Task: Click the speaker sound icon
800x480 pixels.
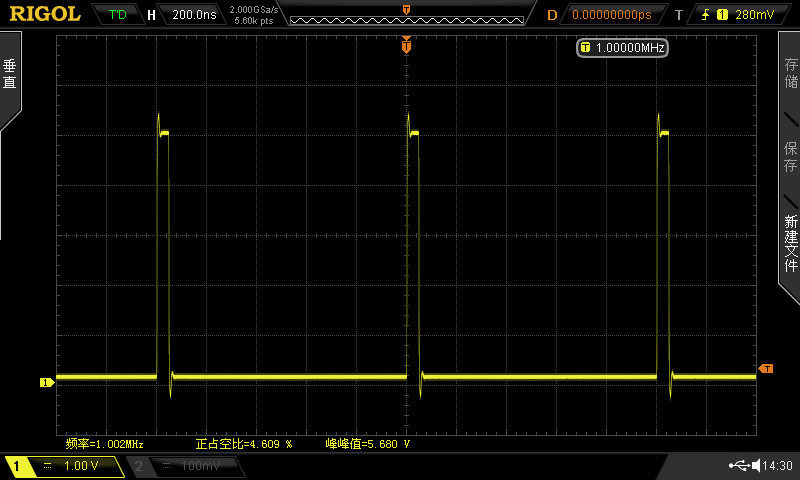Action: click(x=756, y=465)
